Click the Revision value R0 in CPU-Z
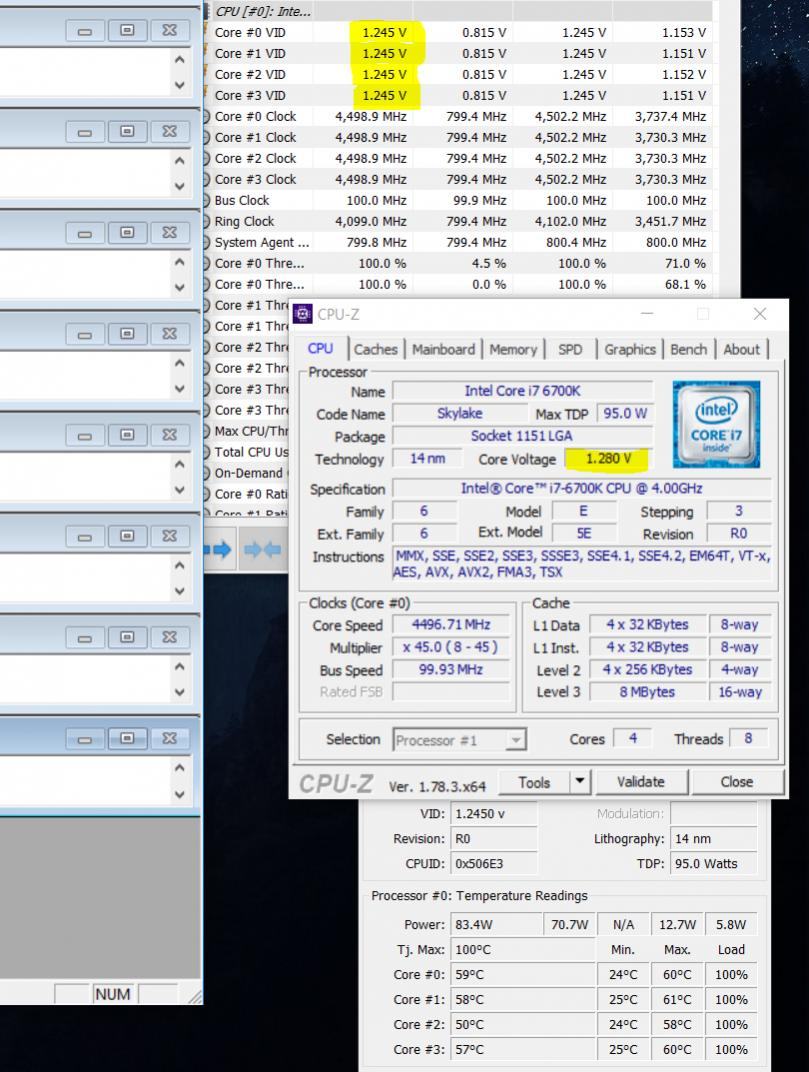The image size is (809, 1072). [739, 534]
